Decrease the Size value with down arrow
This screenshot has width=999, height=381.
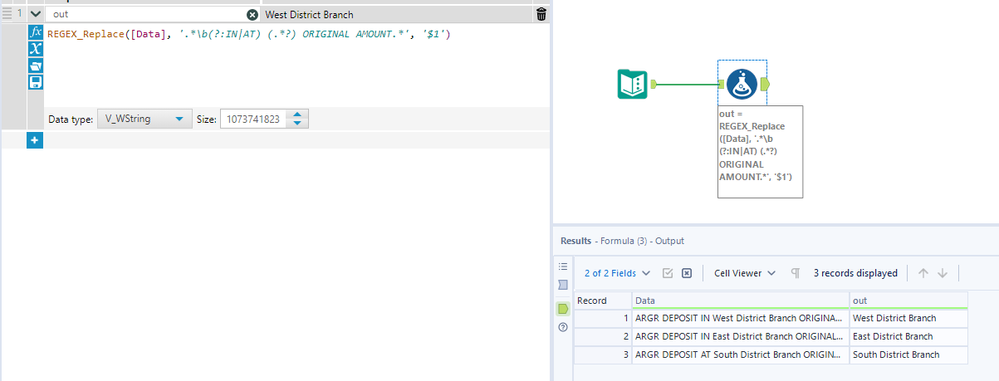click(297, 123)
